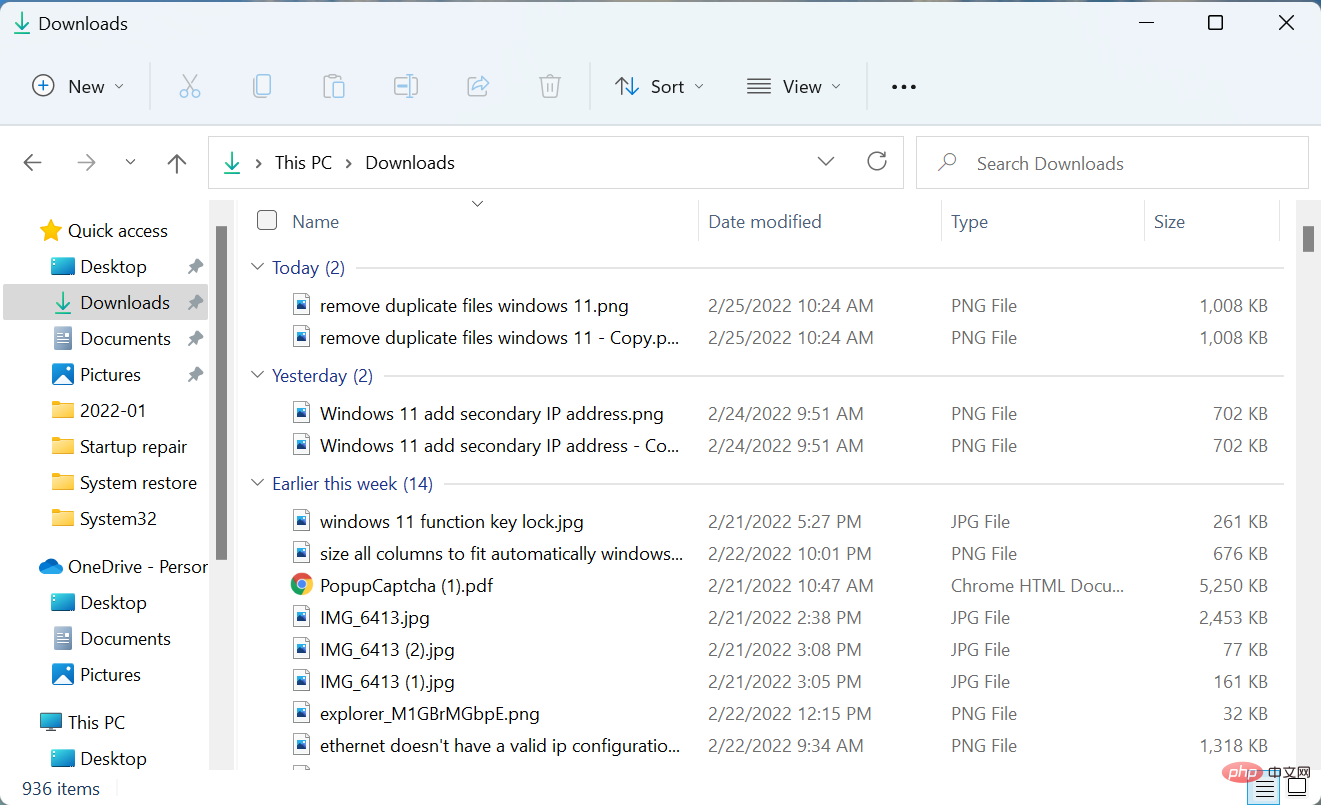Click the image icon of IMG_6413.jpg
The height and width of the screenshot is (805, 1321).
click(x=302, y=617)
